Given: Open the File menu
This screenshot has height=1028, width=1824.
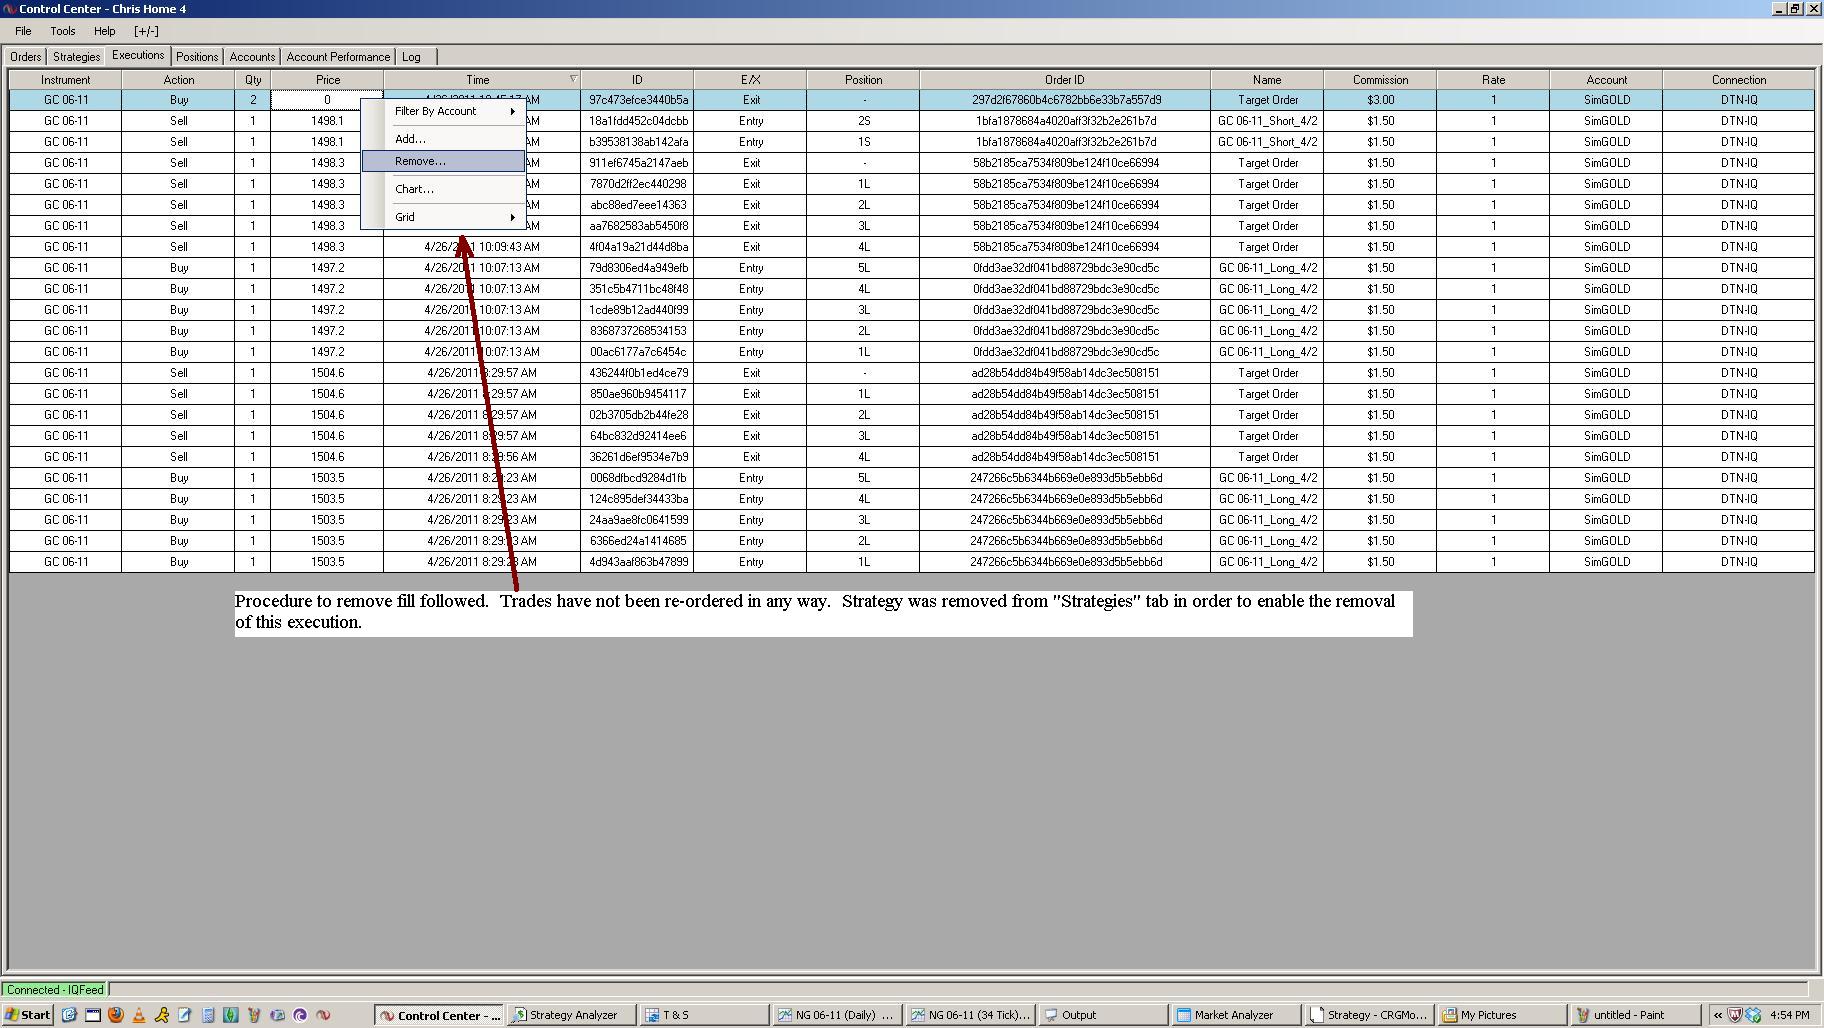Looking at the screenshot, I should click(23, 31).
